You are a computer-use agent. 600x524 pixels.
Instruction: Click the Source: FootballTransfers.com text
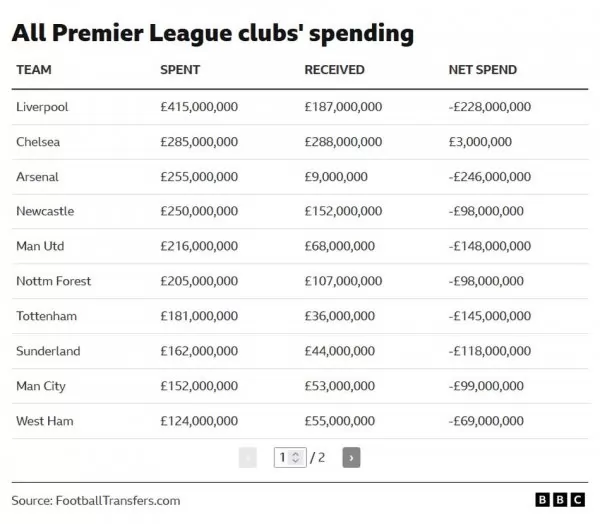click(x=96, y=501)
